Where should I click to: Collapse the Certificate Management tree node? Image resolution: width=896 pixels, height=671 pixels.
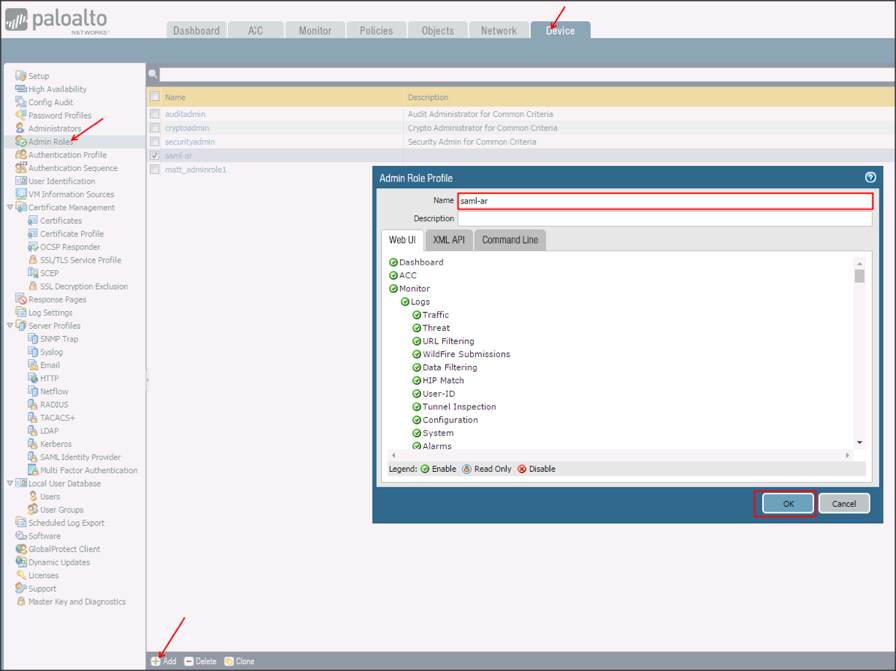10,208
